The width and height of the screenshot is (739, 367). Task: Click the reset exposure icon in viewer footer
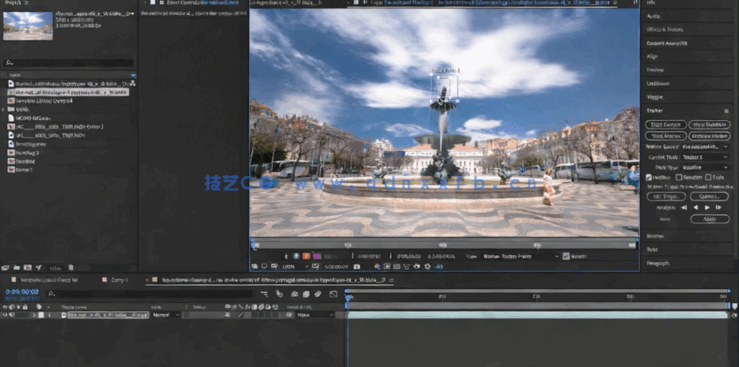pyautogui.click(x=427, y=267)
